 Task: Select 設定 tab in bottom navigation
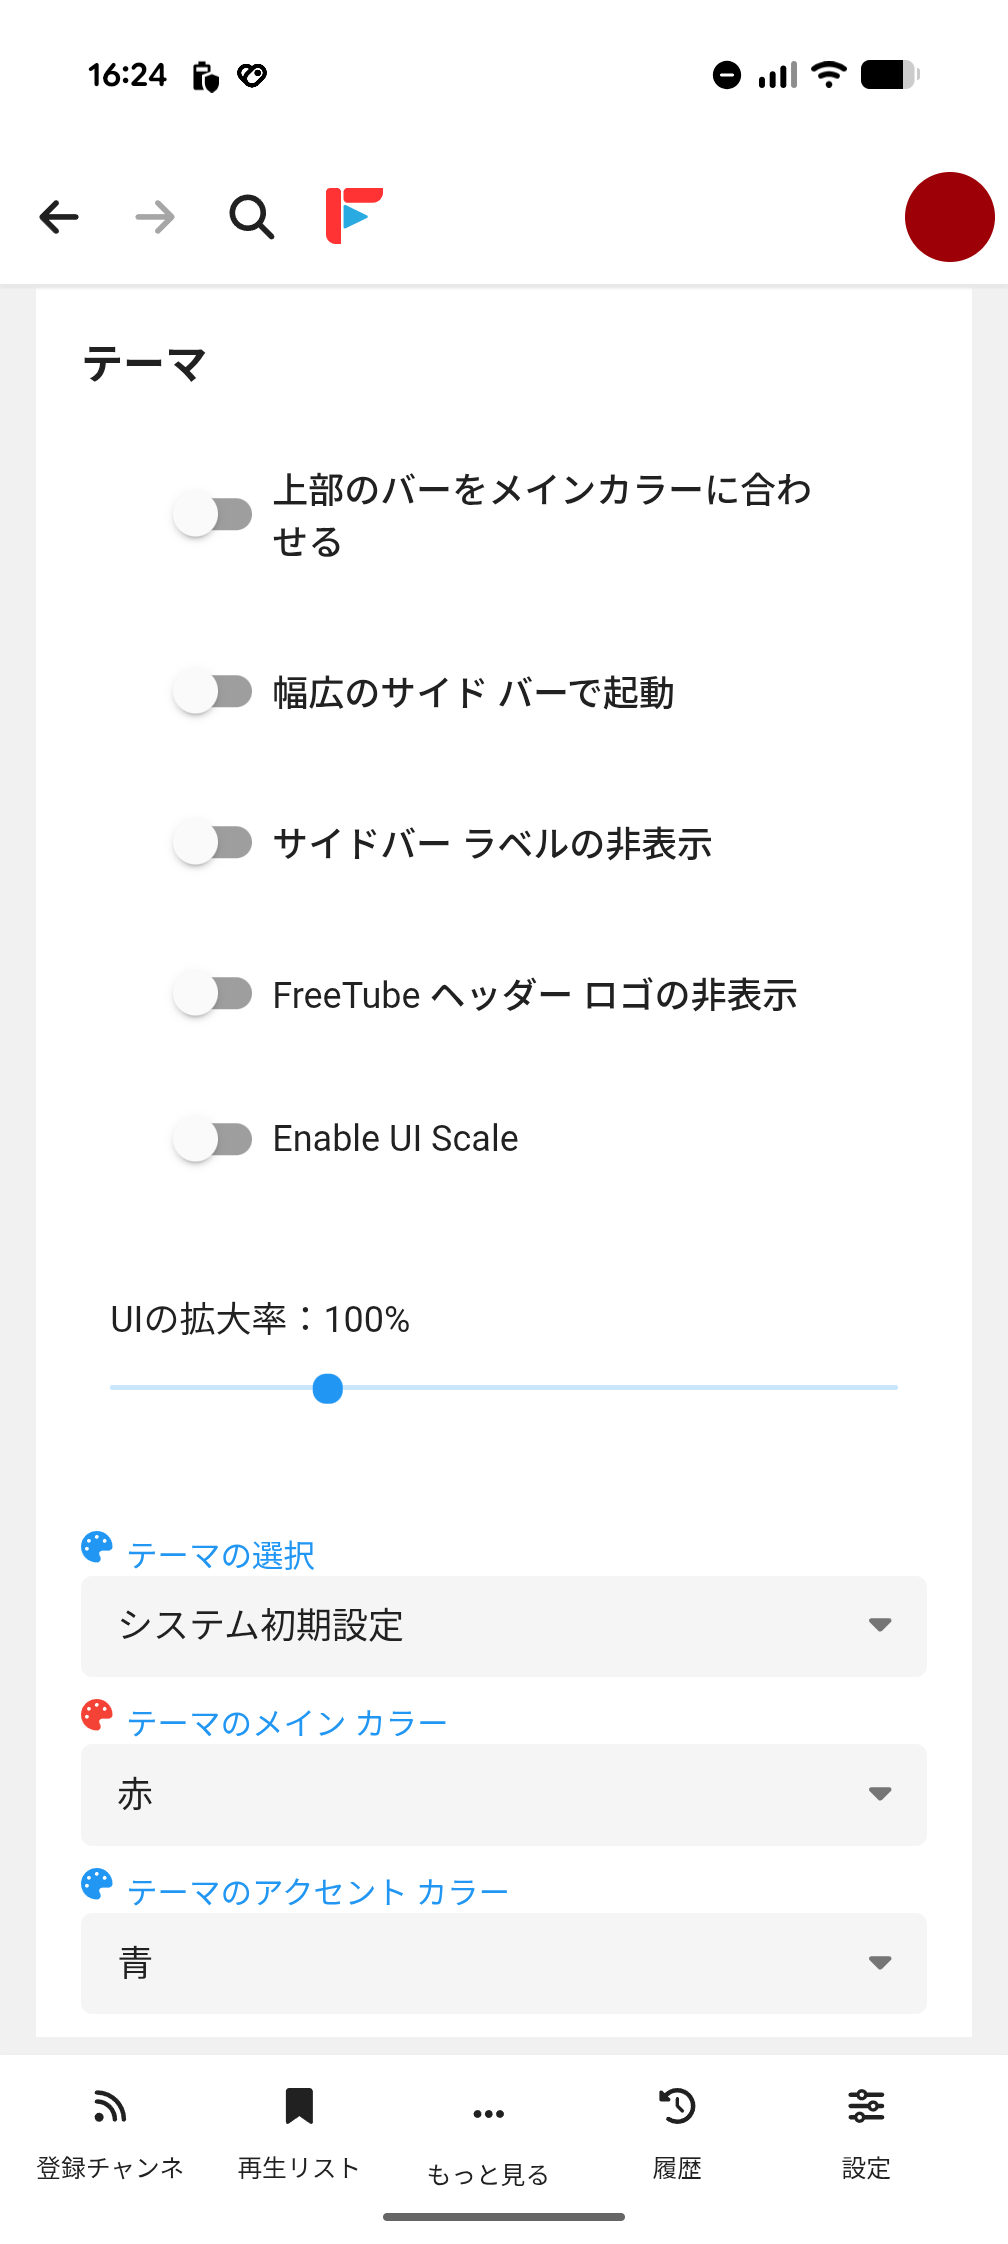[x=866, y=2130]
